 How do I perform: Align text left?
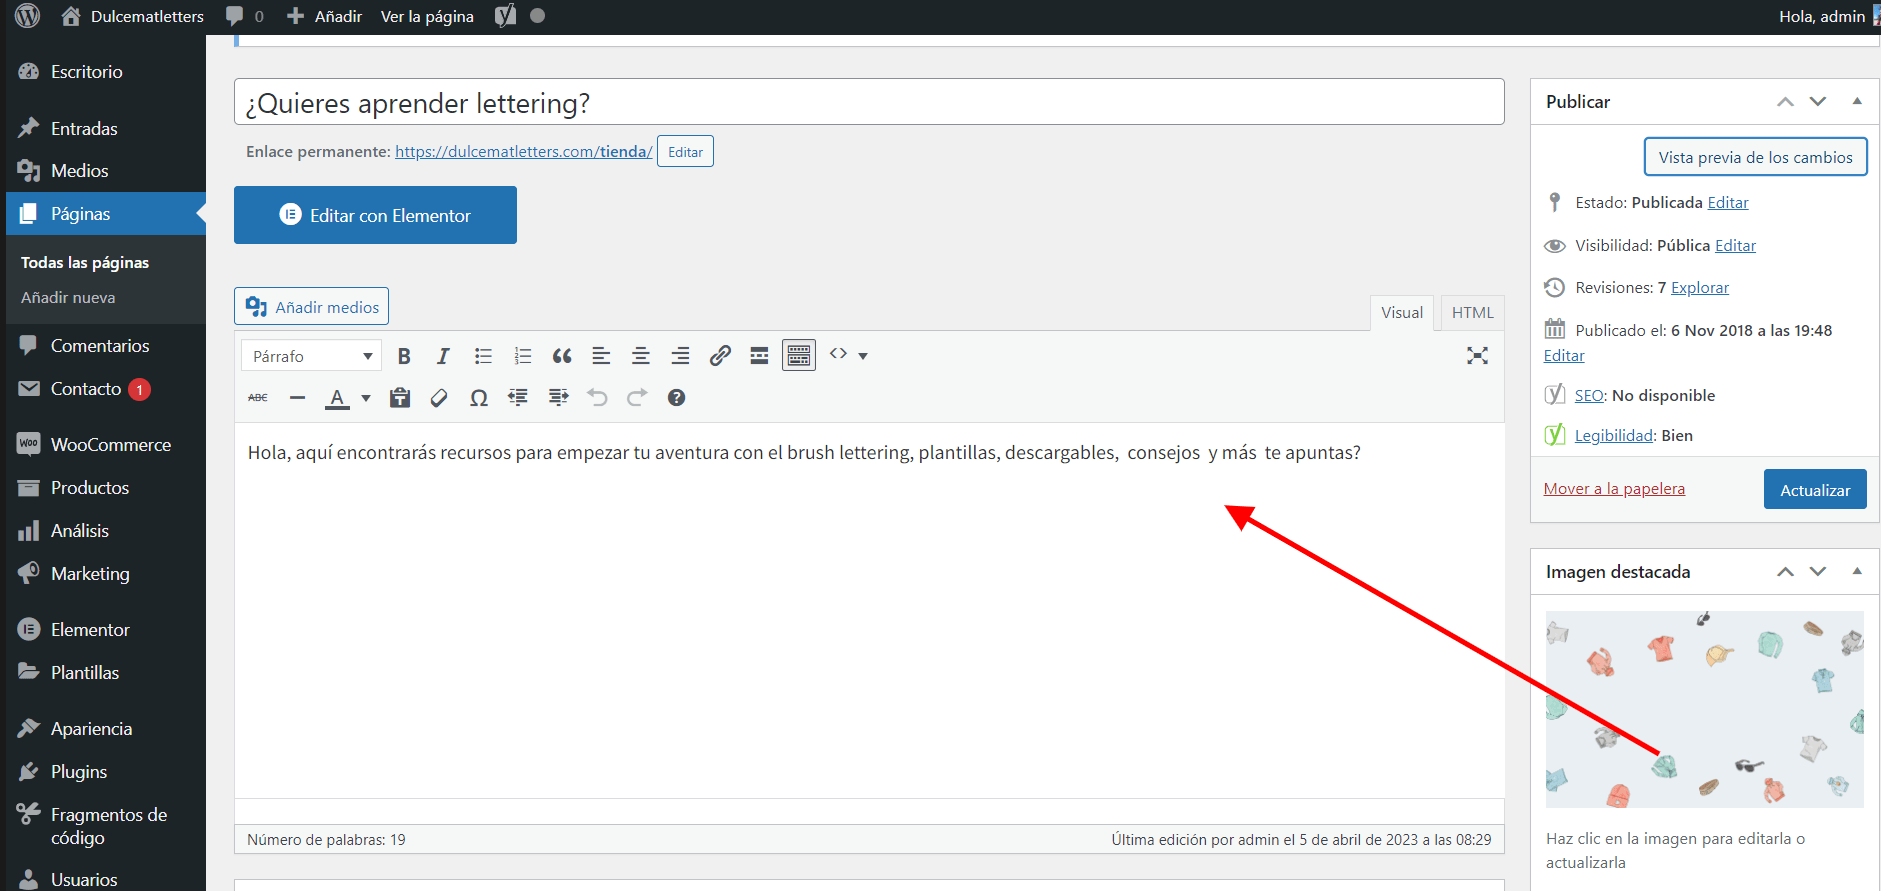601,356
